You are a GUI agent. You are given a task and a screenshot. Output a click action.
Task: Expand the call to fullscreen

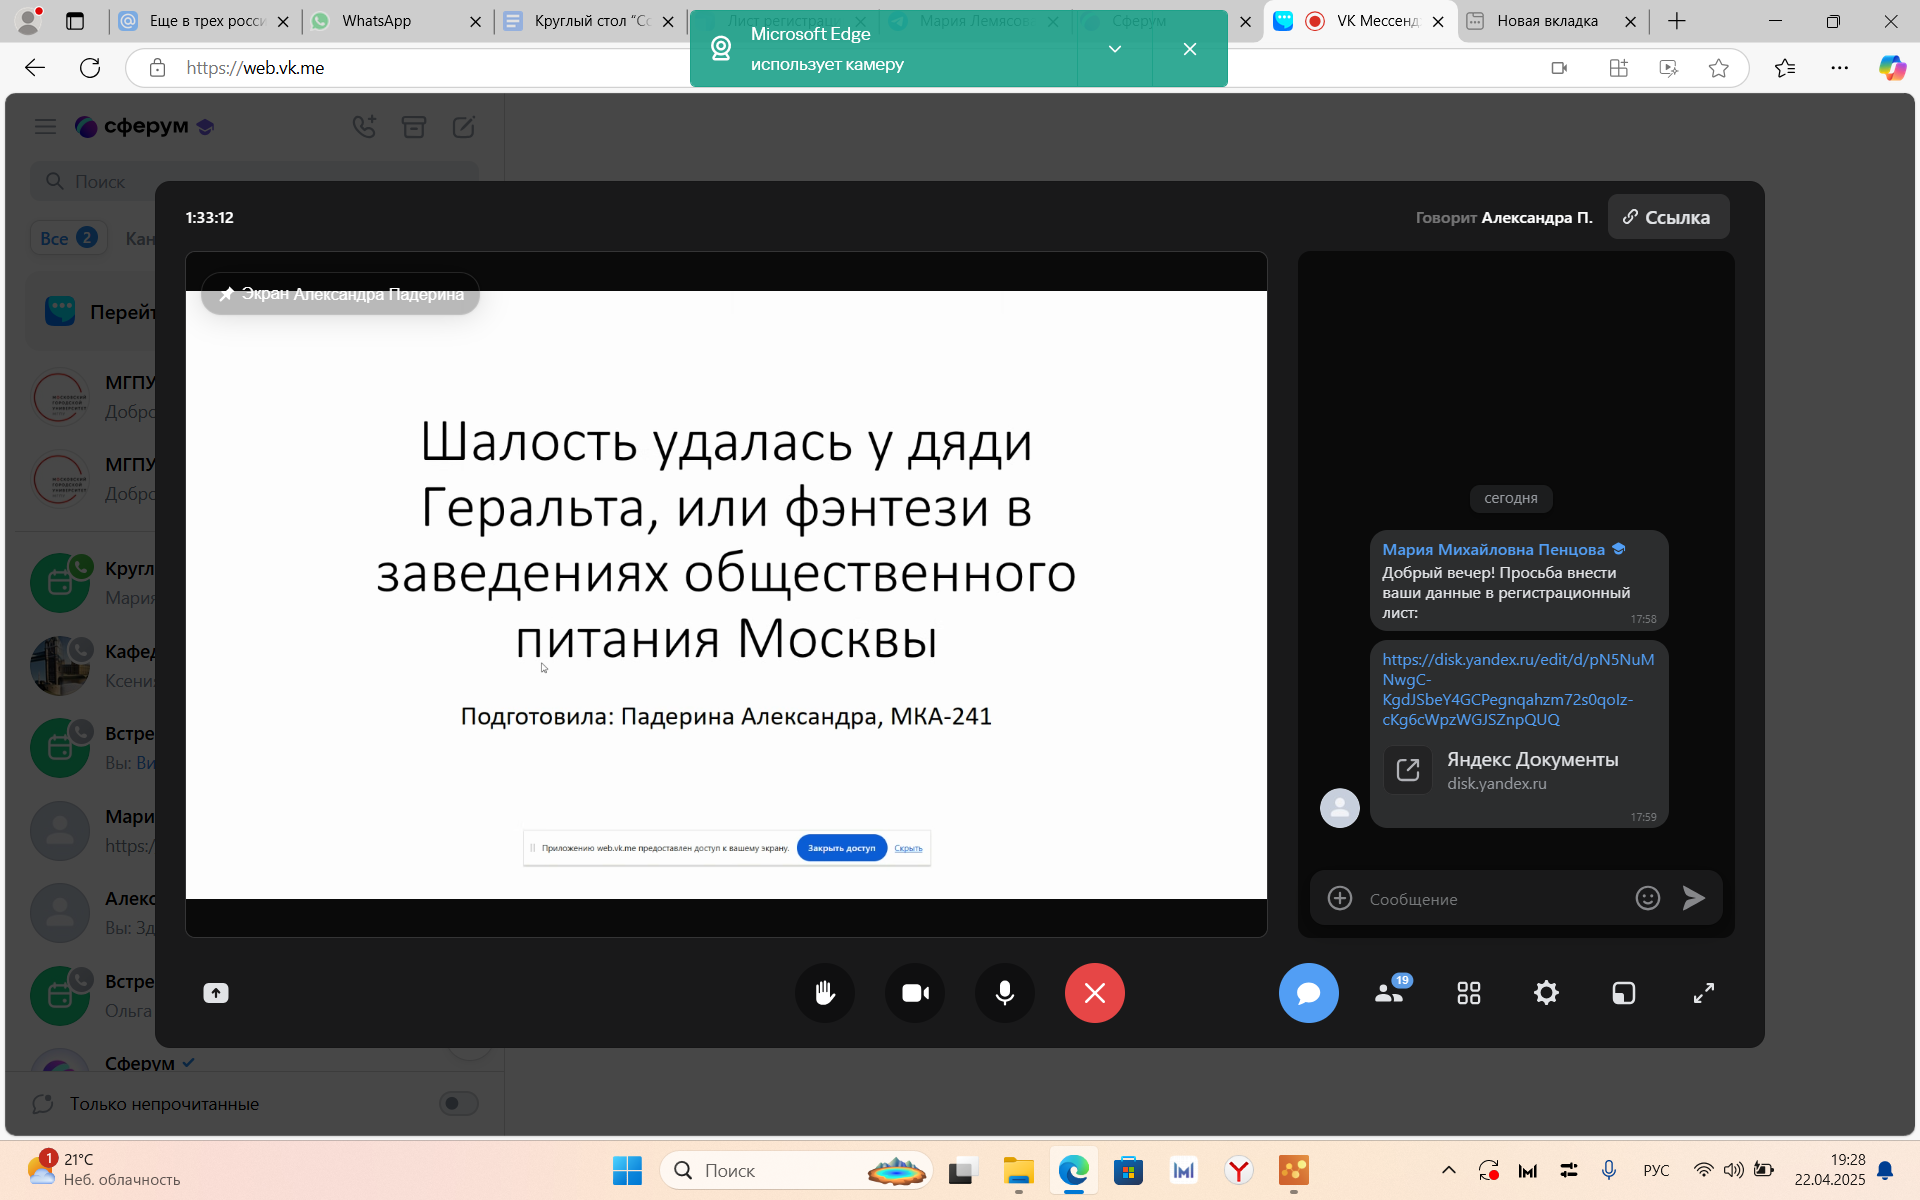pos(1703,993)
